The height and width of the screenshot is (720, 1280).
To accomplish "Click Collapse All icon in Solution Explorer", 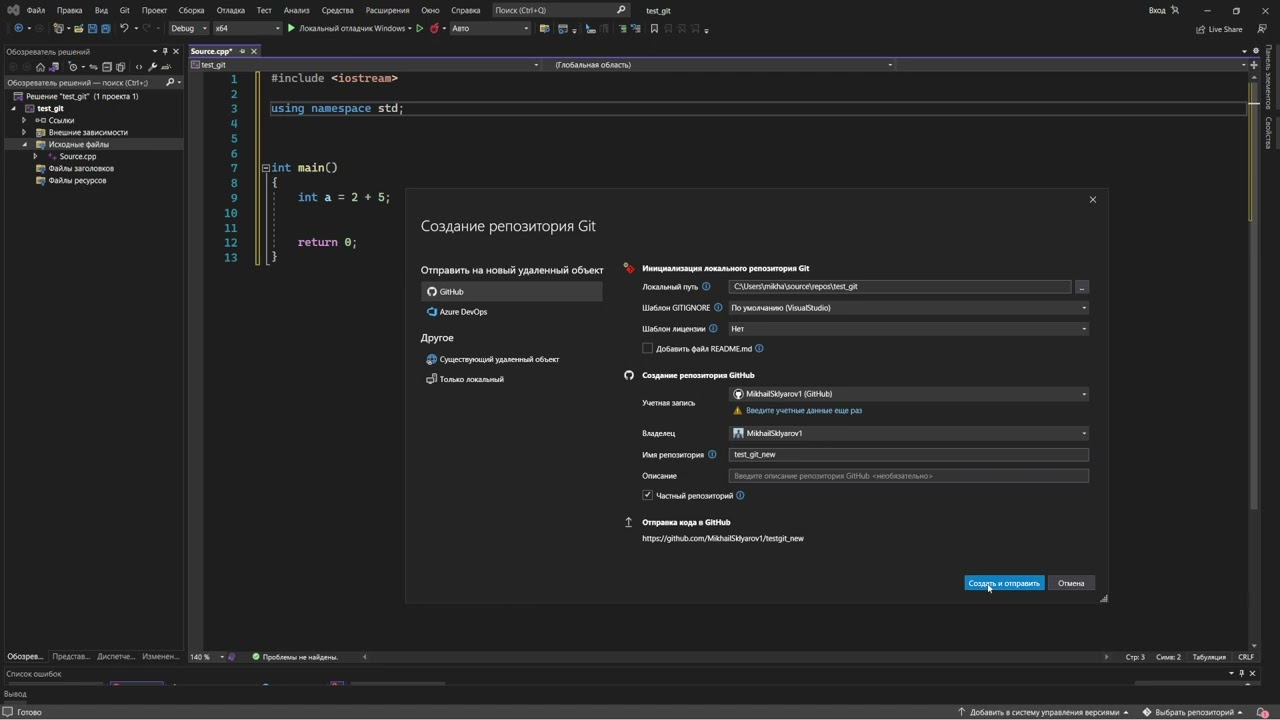I will point(107,67).
